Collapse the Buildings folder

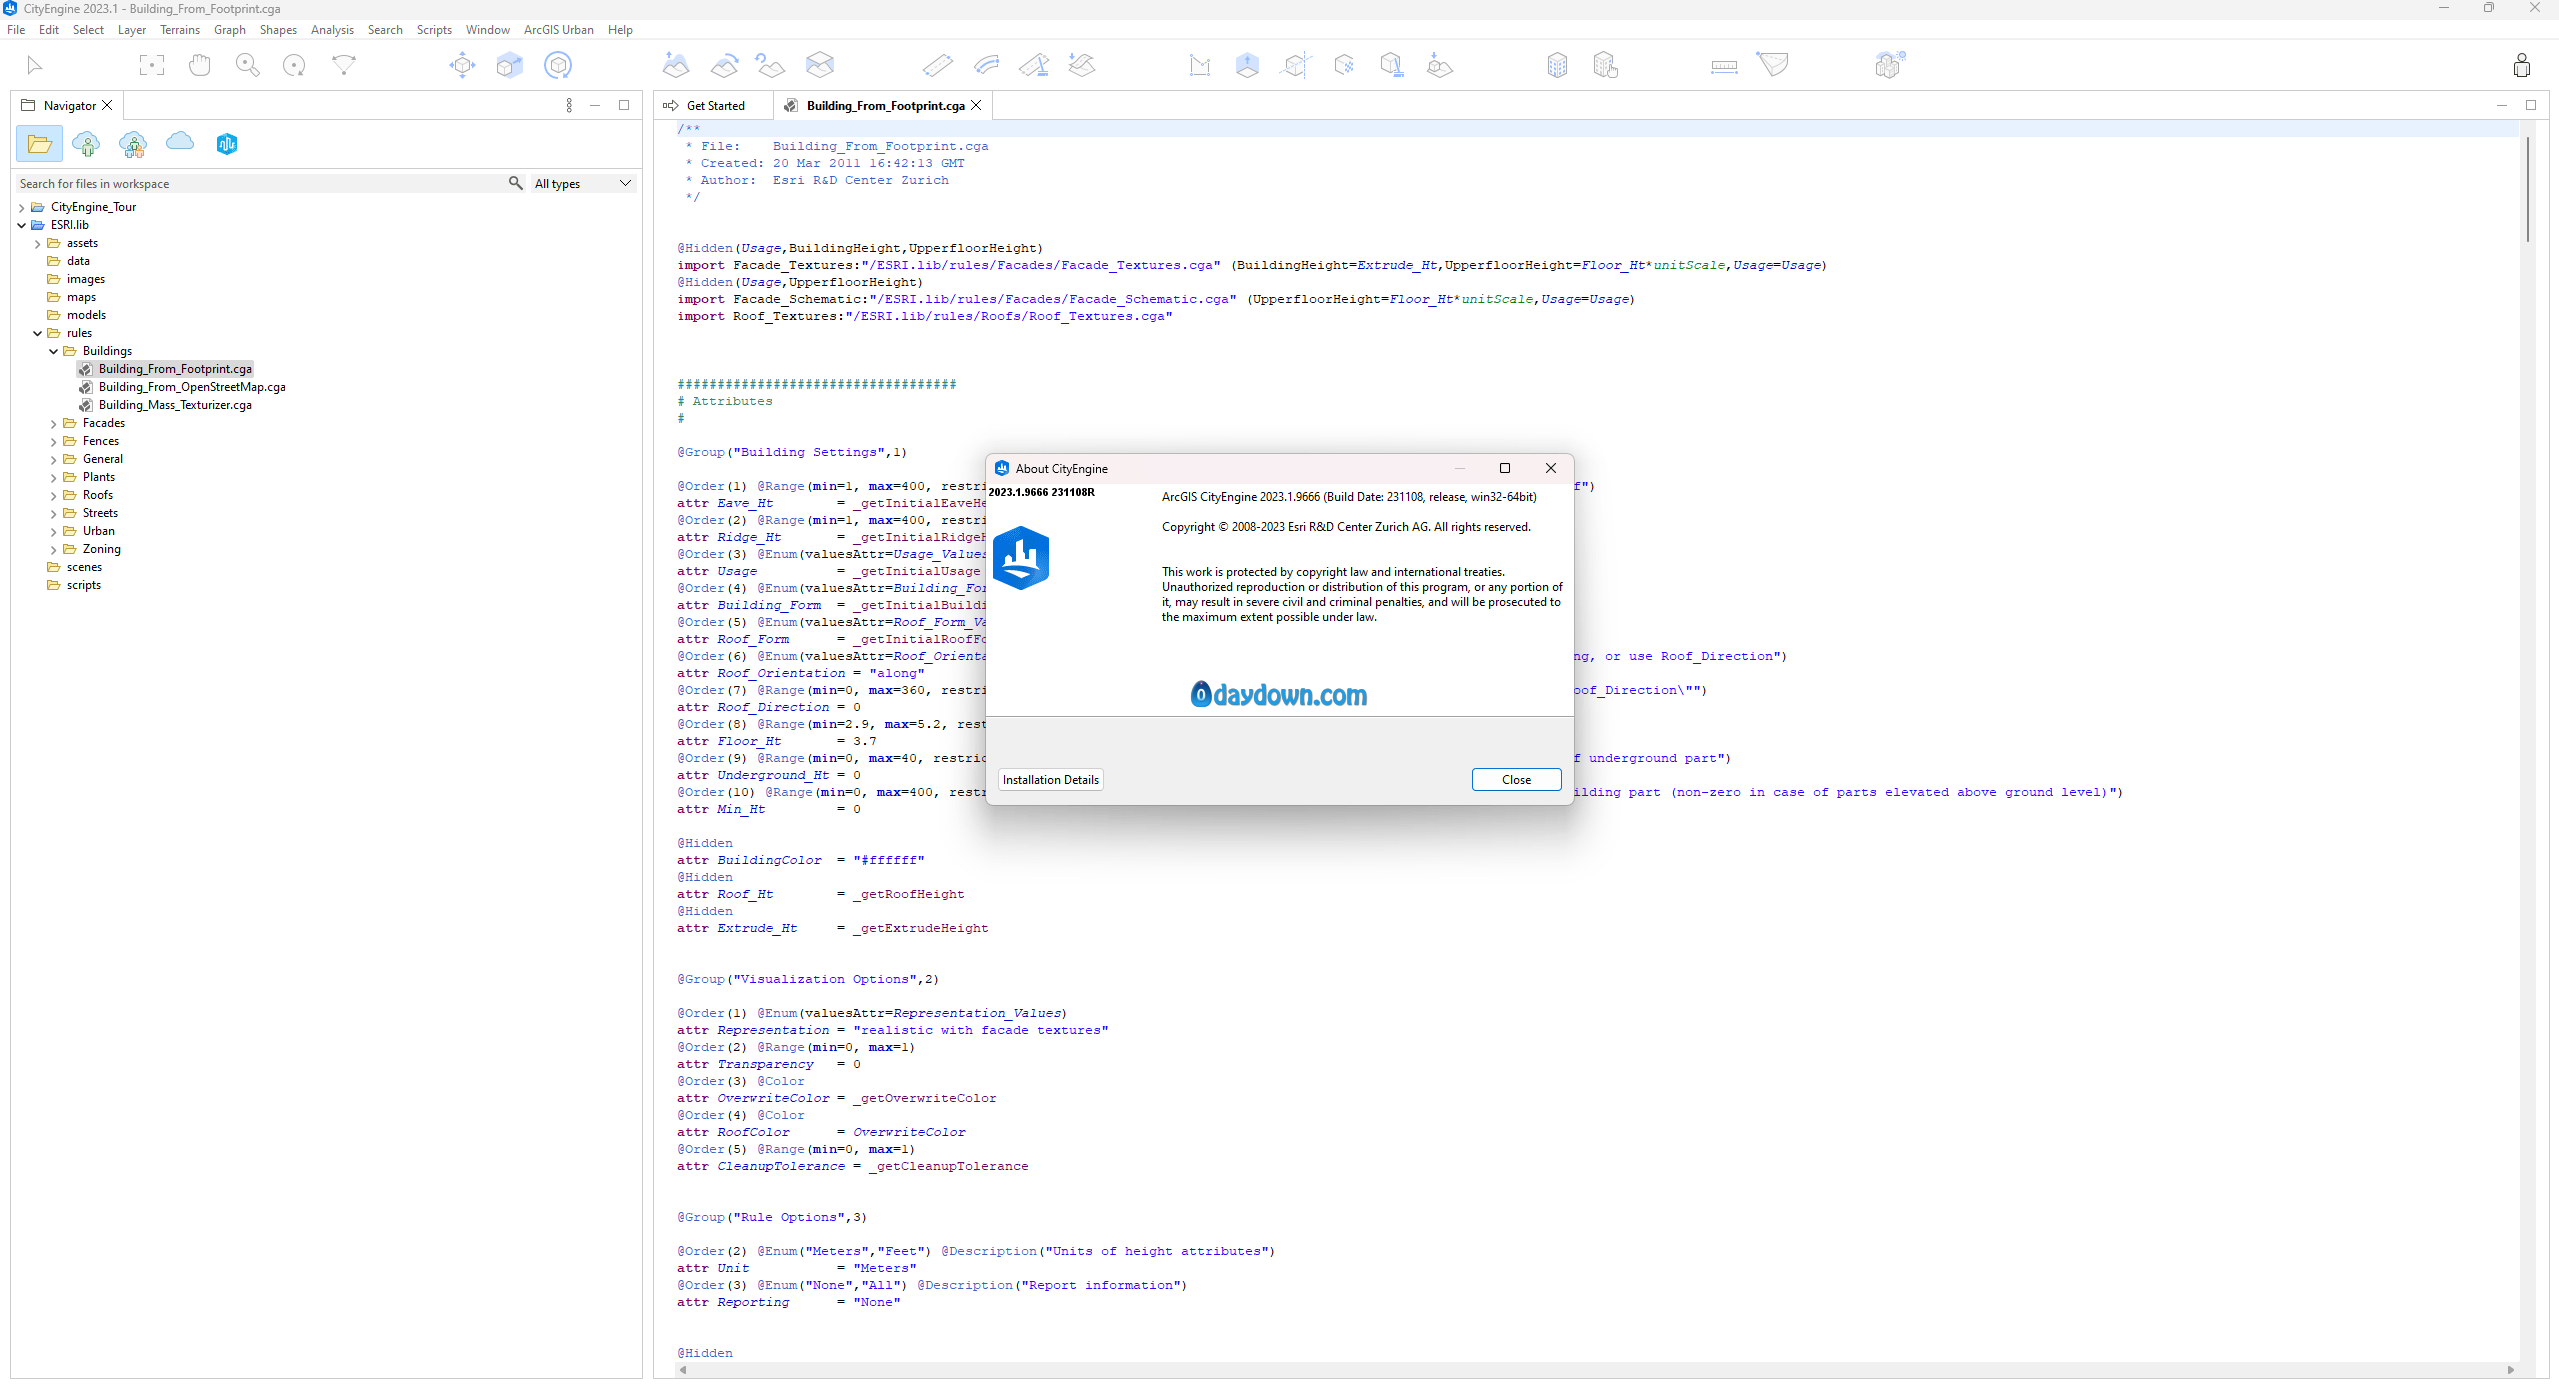pyautogui.click(x=54, y=352)
